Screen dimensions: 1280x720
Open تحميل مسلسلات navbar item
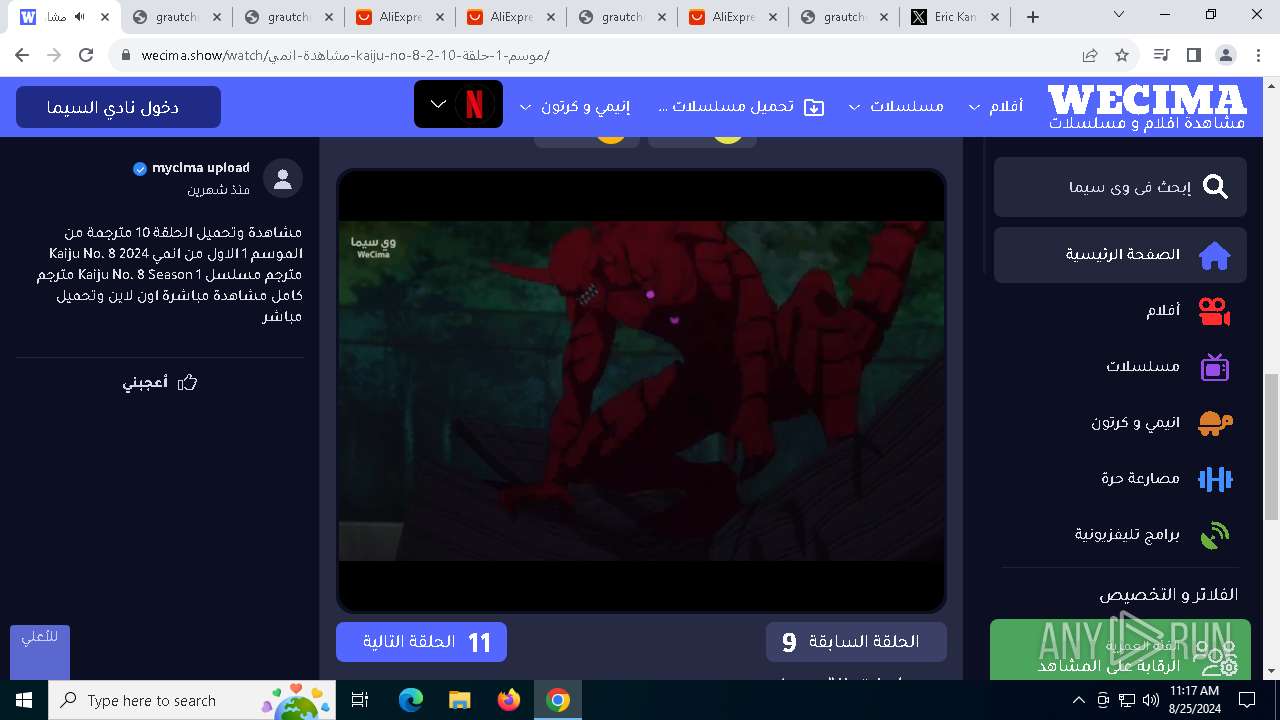pos(740,106)
